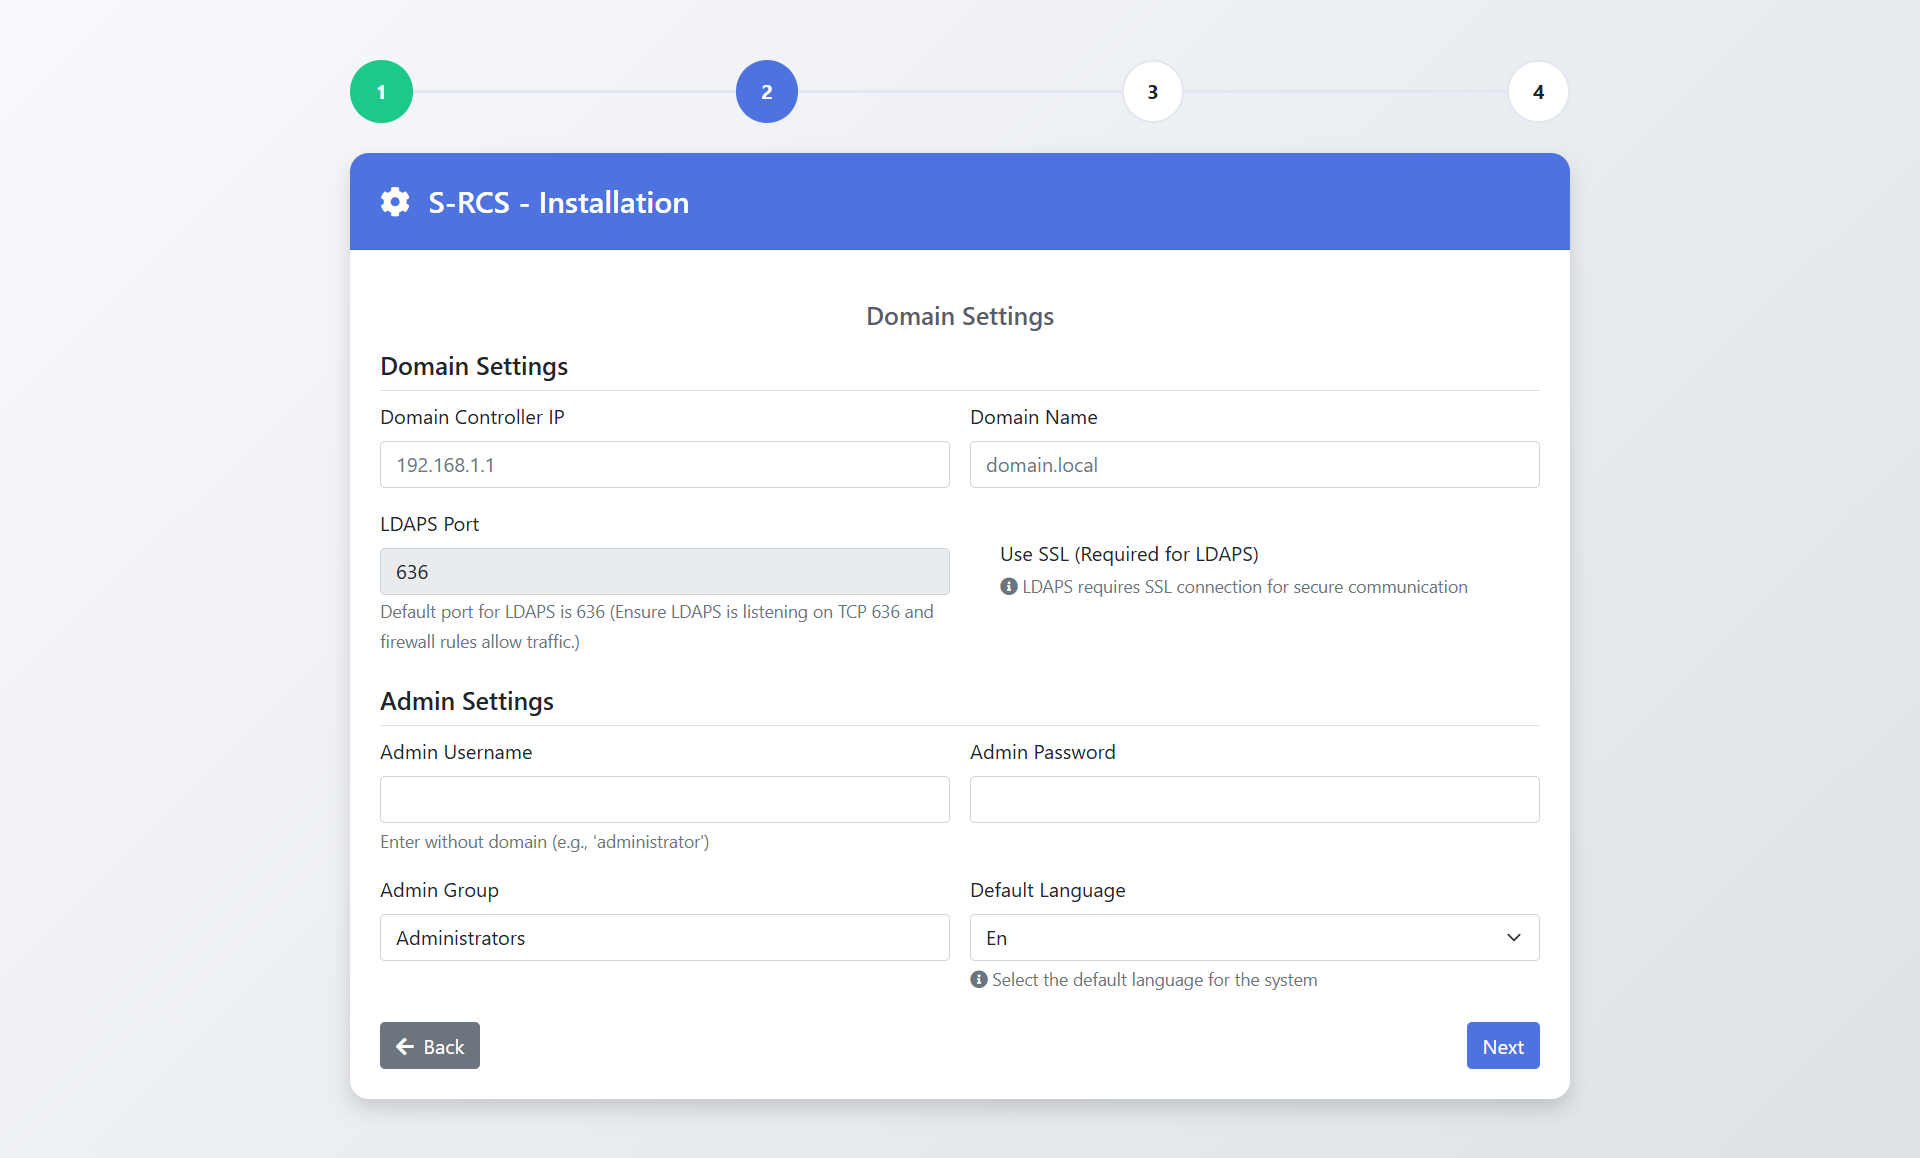The height and width of the screenshot is (1158, 1920).
Task: Focus the Domain Controller IP field
Action: pos(664,465)
